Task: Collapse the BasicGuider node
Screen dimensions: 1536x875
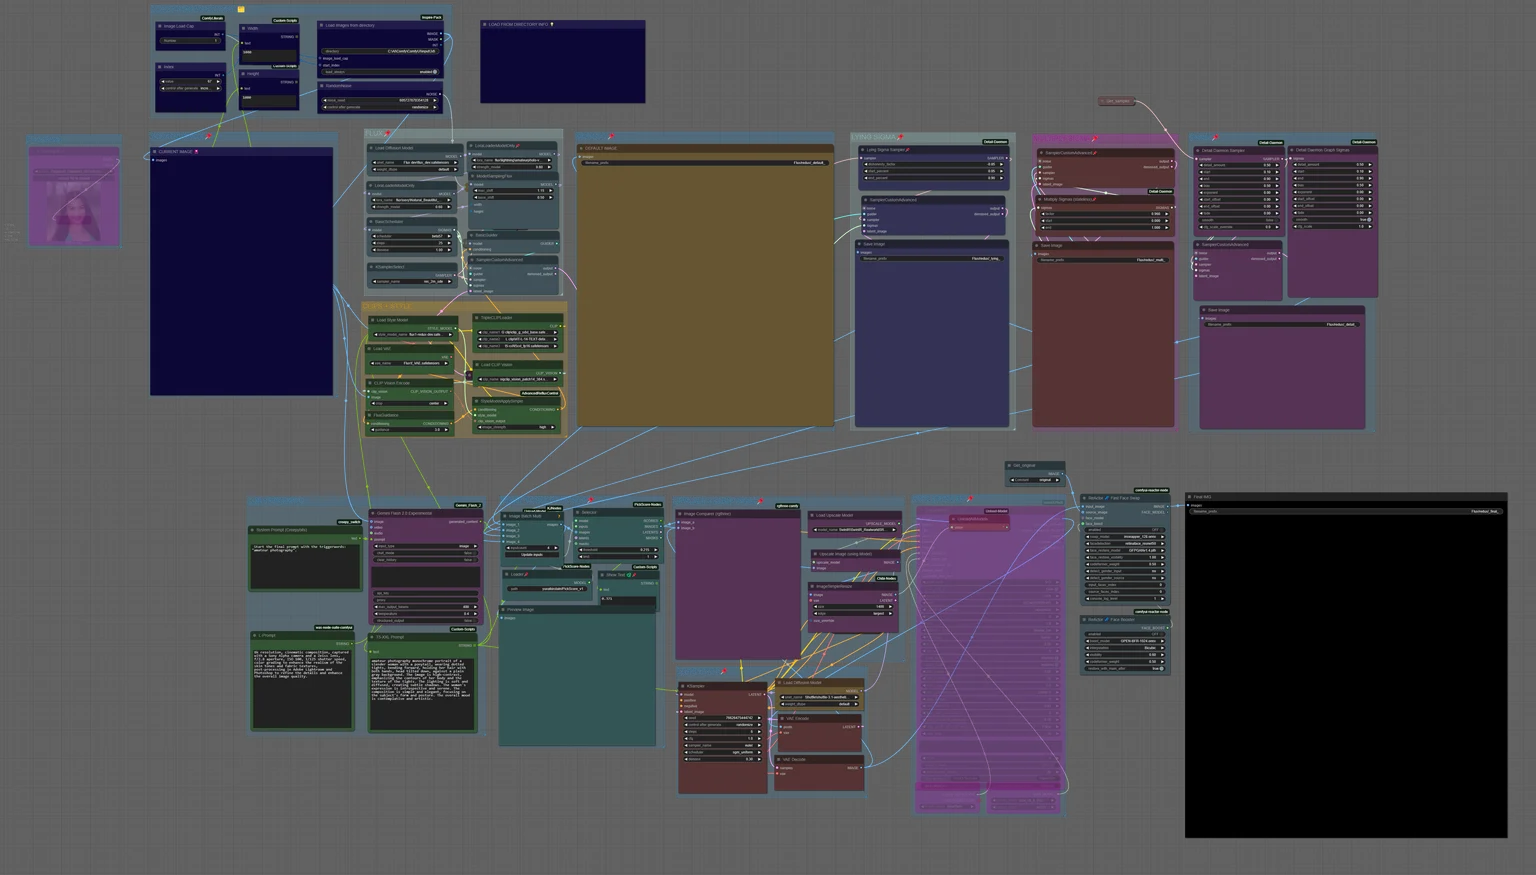Action: 472,236
